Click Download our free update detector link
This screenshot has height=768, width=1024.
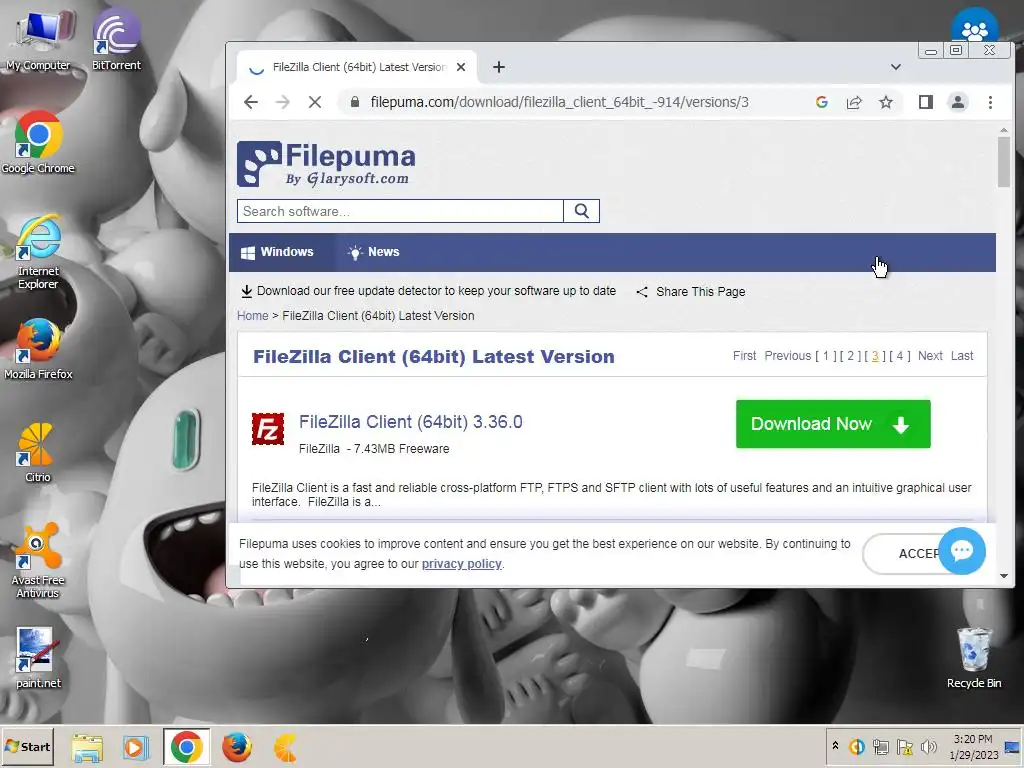[x=428, y=291]
